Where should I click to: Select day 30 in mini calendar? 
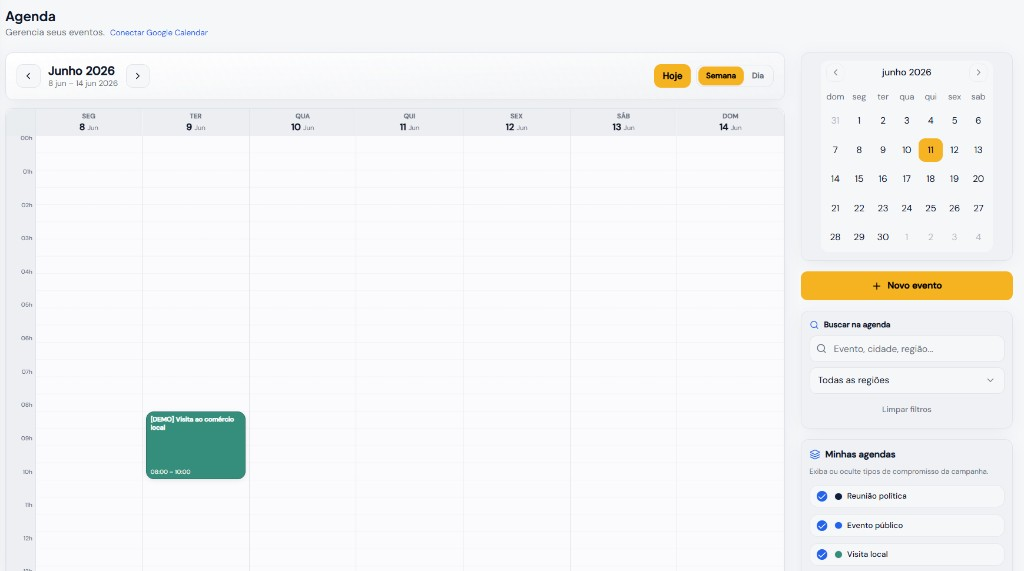coord(883,237)
